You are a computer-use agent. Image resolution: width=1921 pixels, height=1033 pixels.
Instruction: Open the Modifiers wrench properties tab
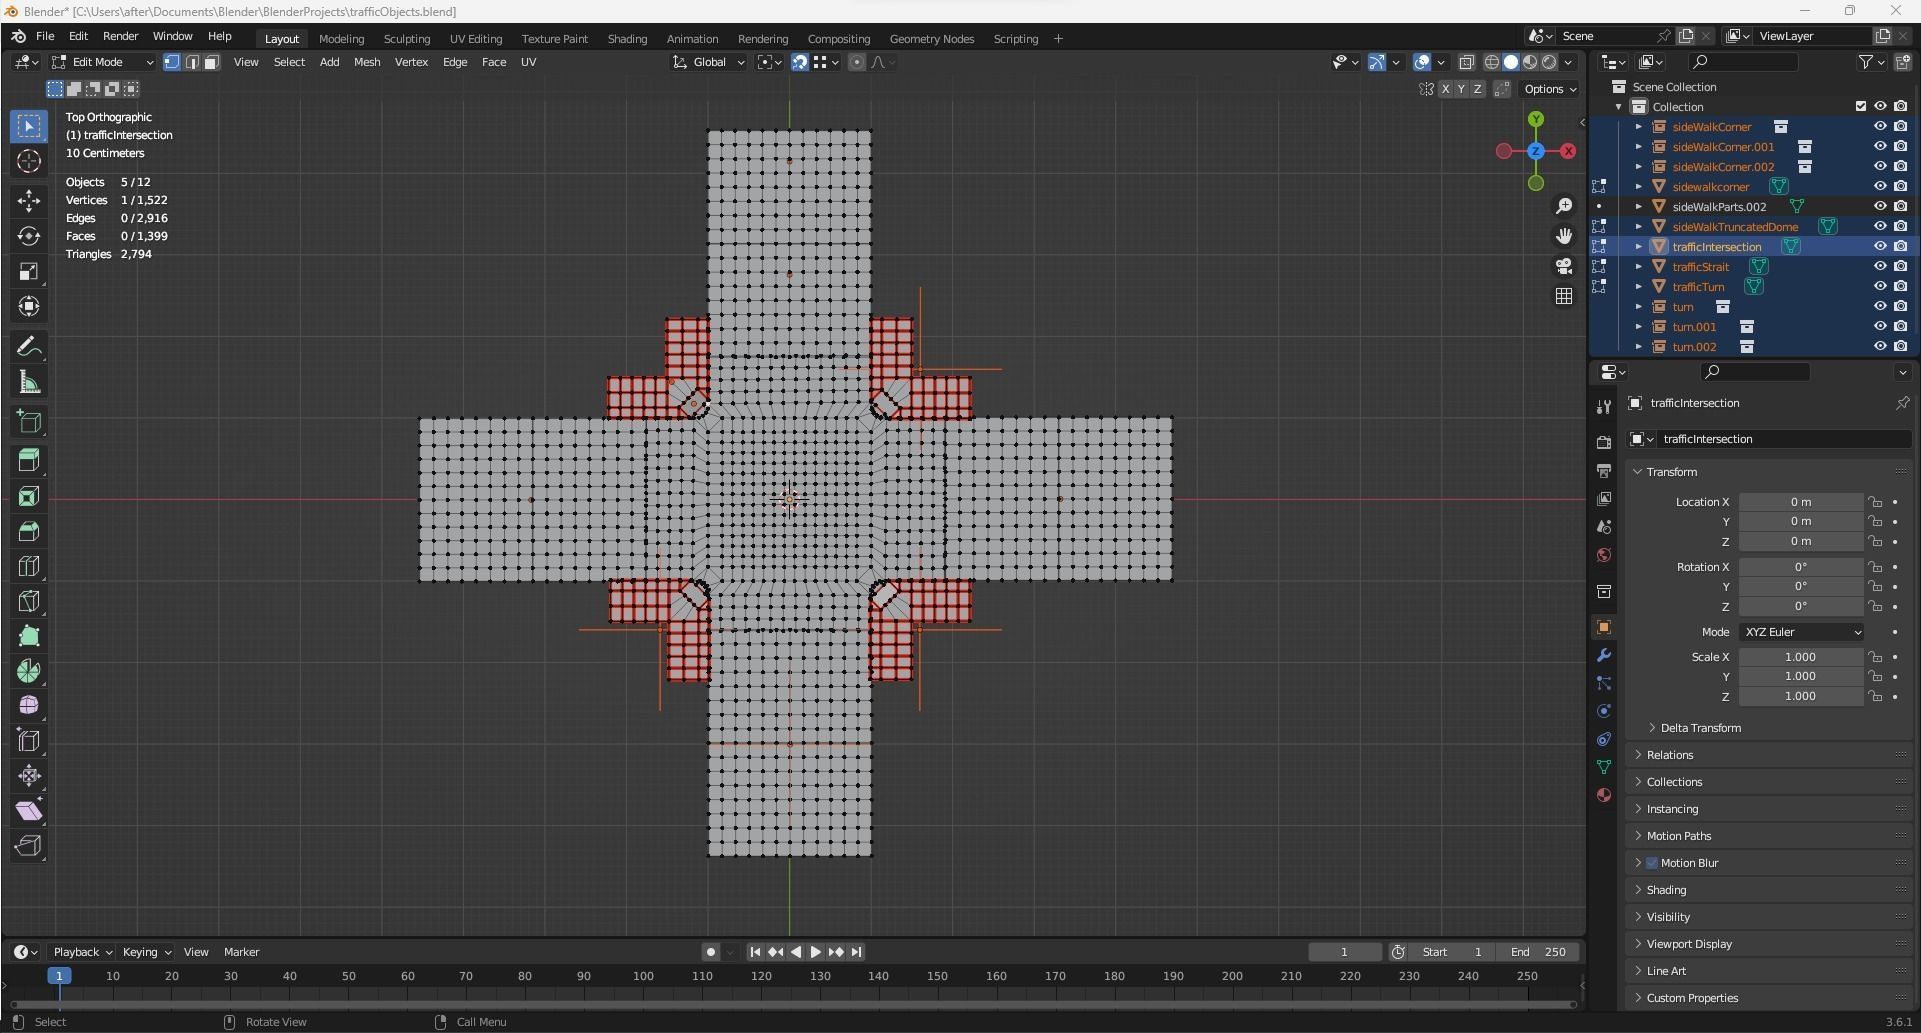1604,655
